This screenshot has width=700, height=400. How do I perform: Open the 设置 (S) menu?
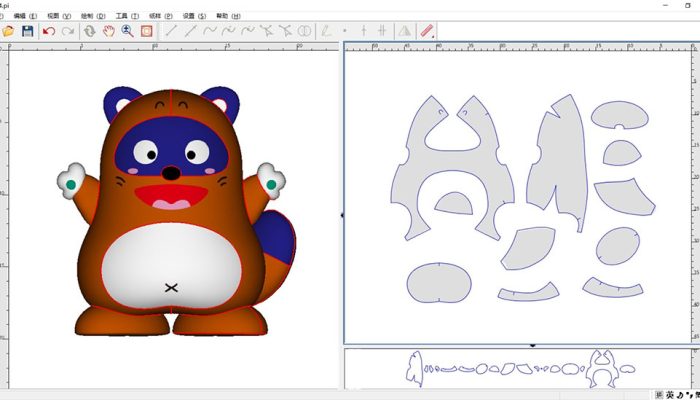point(194,16)
